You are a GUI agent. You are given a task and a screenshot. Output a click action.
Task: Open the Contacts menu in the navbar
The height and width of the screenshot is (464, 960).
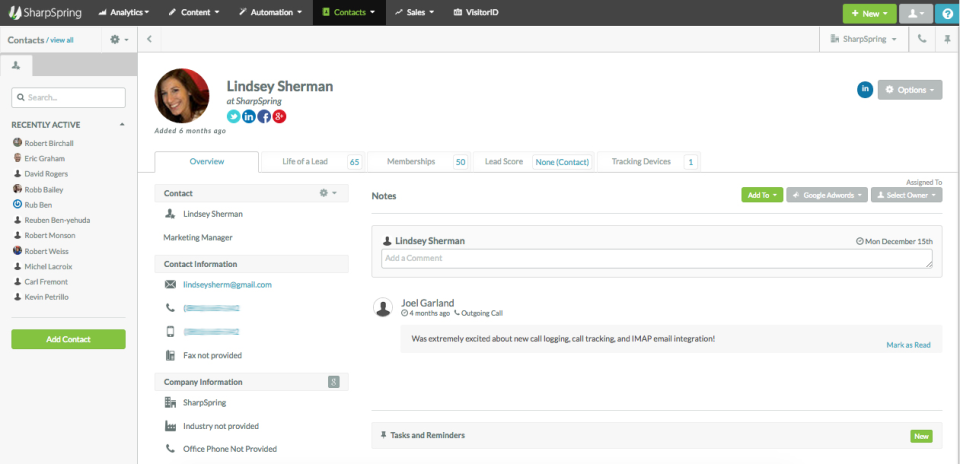349,12
